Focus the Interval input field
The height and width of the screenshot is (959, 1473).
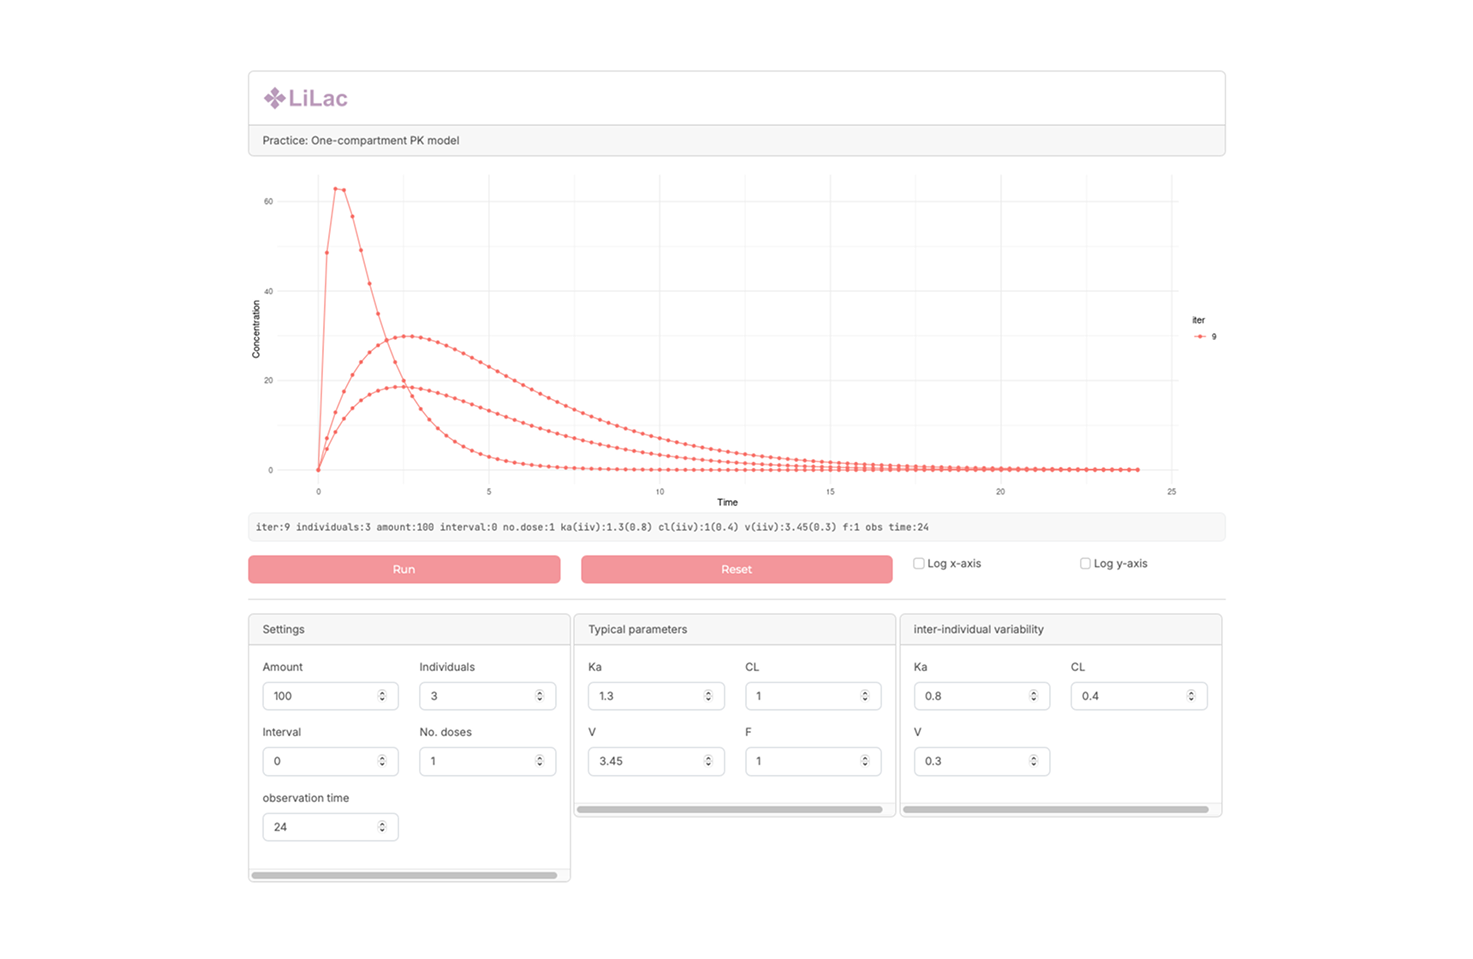[320, 761]
